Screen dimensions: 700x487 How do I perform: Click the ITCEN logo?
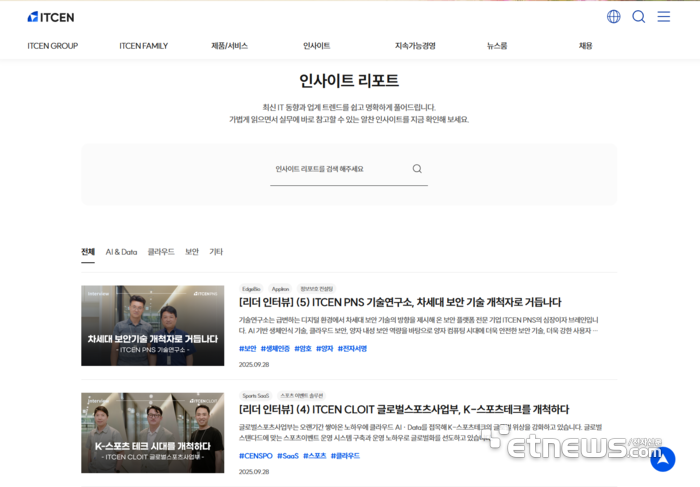(x=51, y=17)
